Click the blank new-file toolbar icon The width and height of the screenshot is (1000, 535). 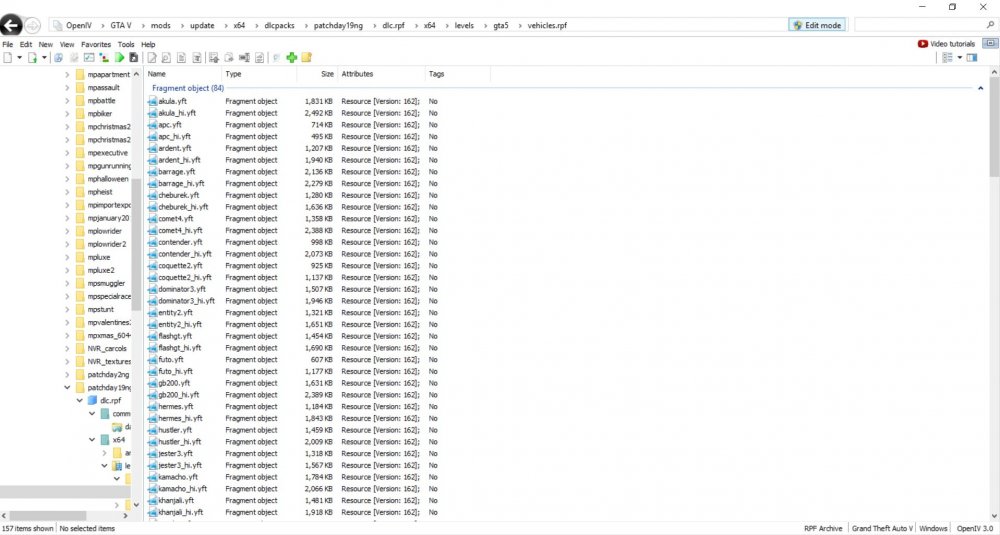coord(8,57)
